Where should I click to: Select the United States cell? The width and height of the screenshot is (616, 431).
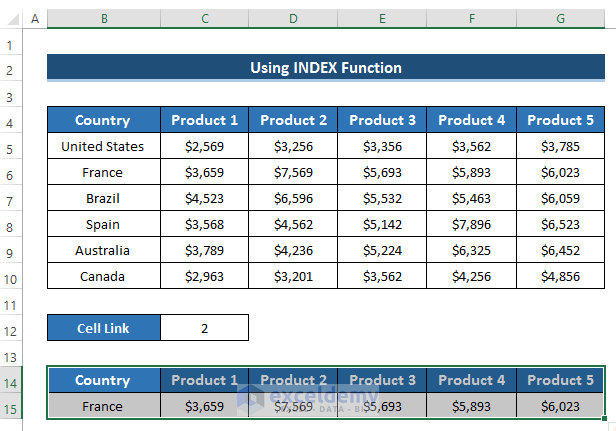point(103,147)
